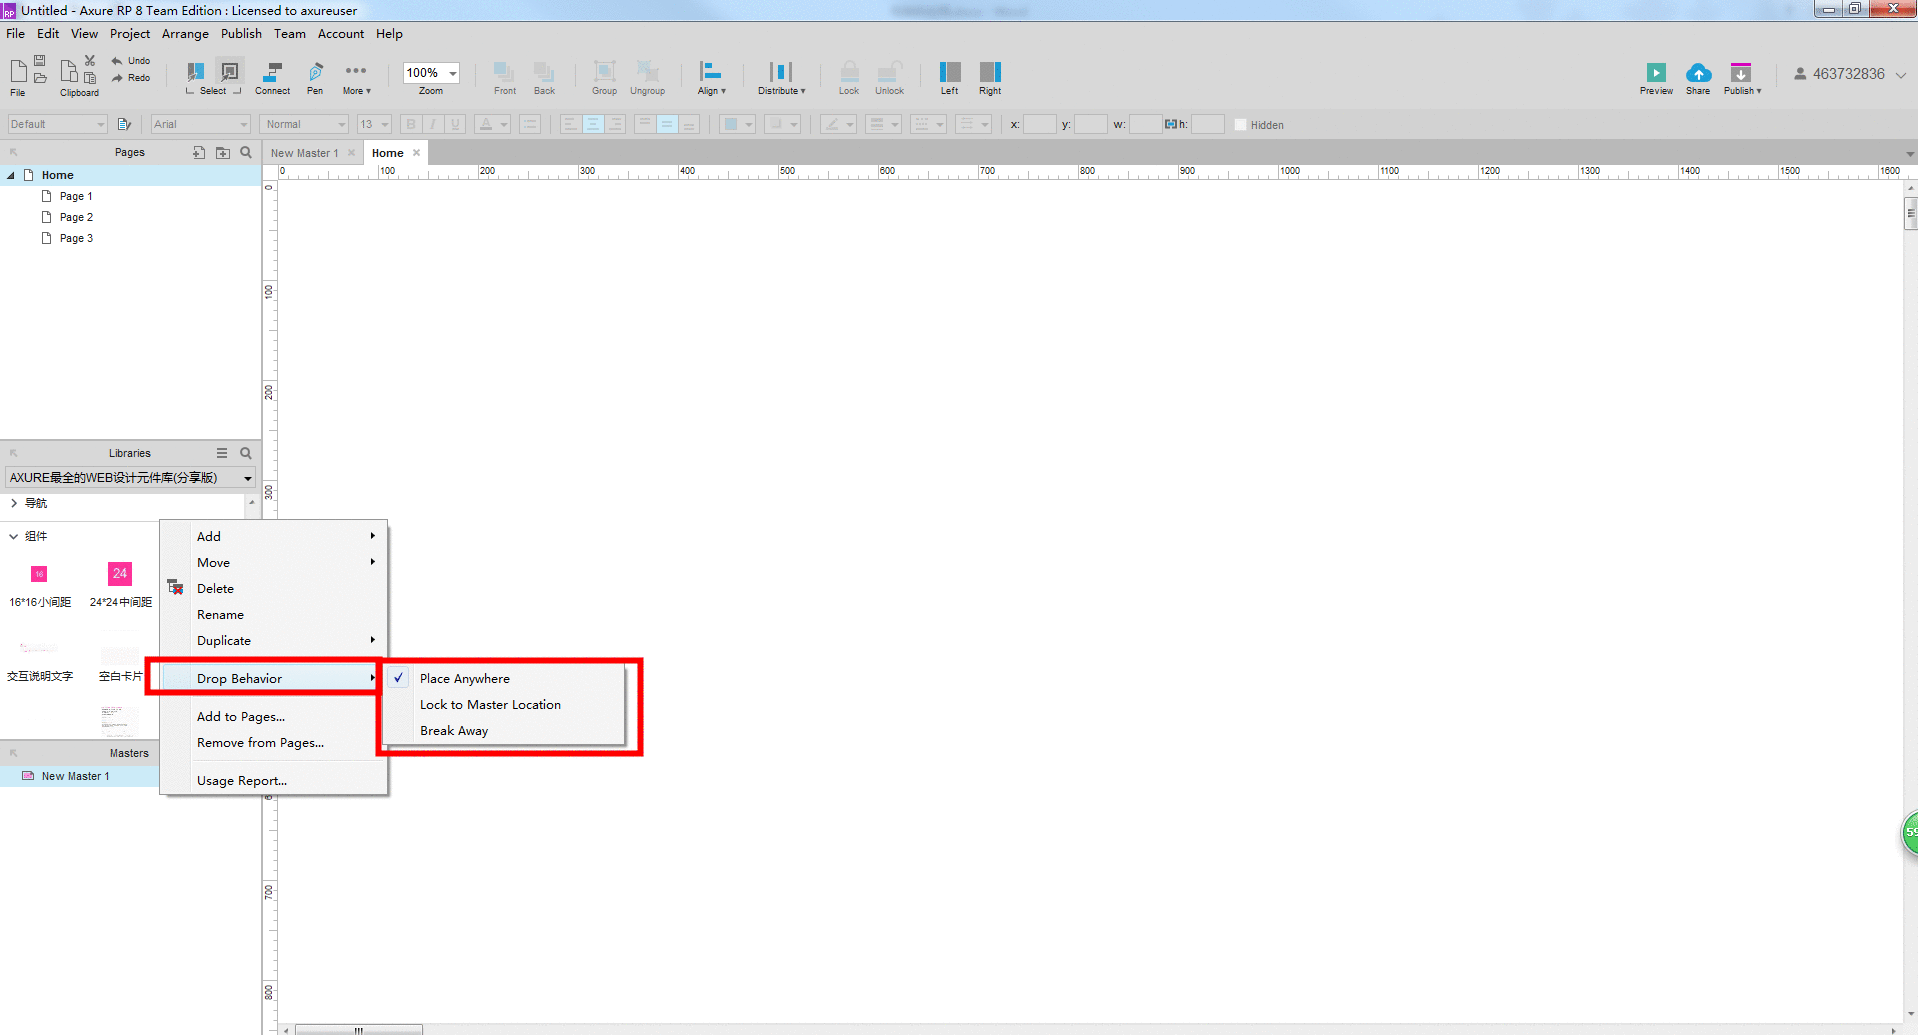Image resolution: width=1918 pixels, height=1035 pixels.
Task: Select the Pen tool
Action: click(x=315, y=78)
